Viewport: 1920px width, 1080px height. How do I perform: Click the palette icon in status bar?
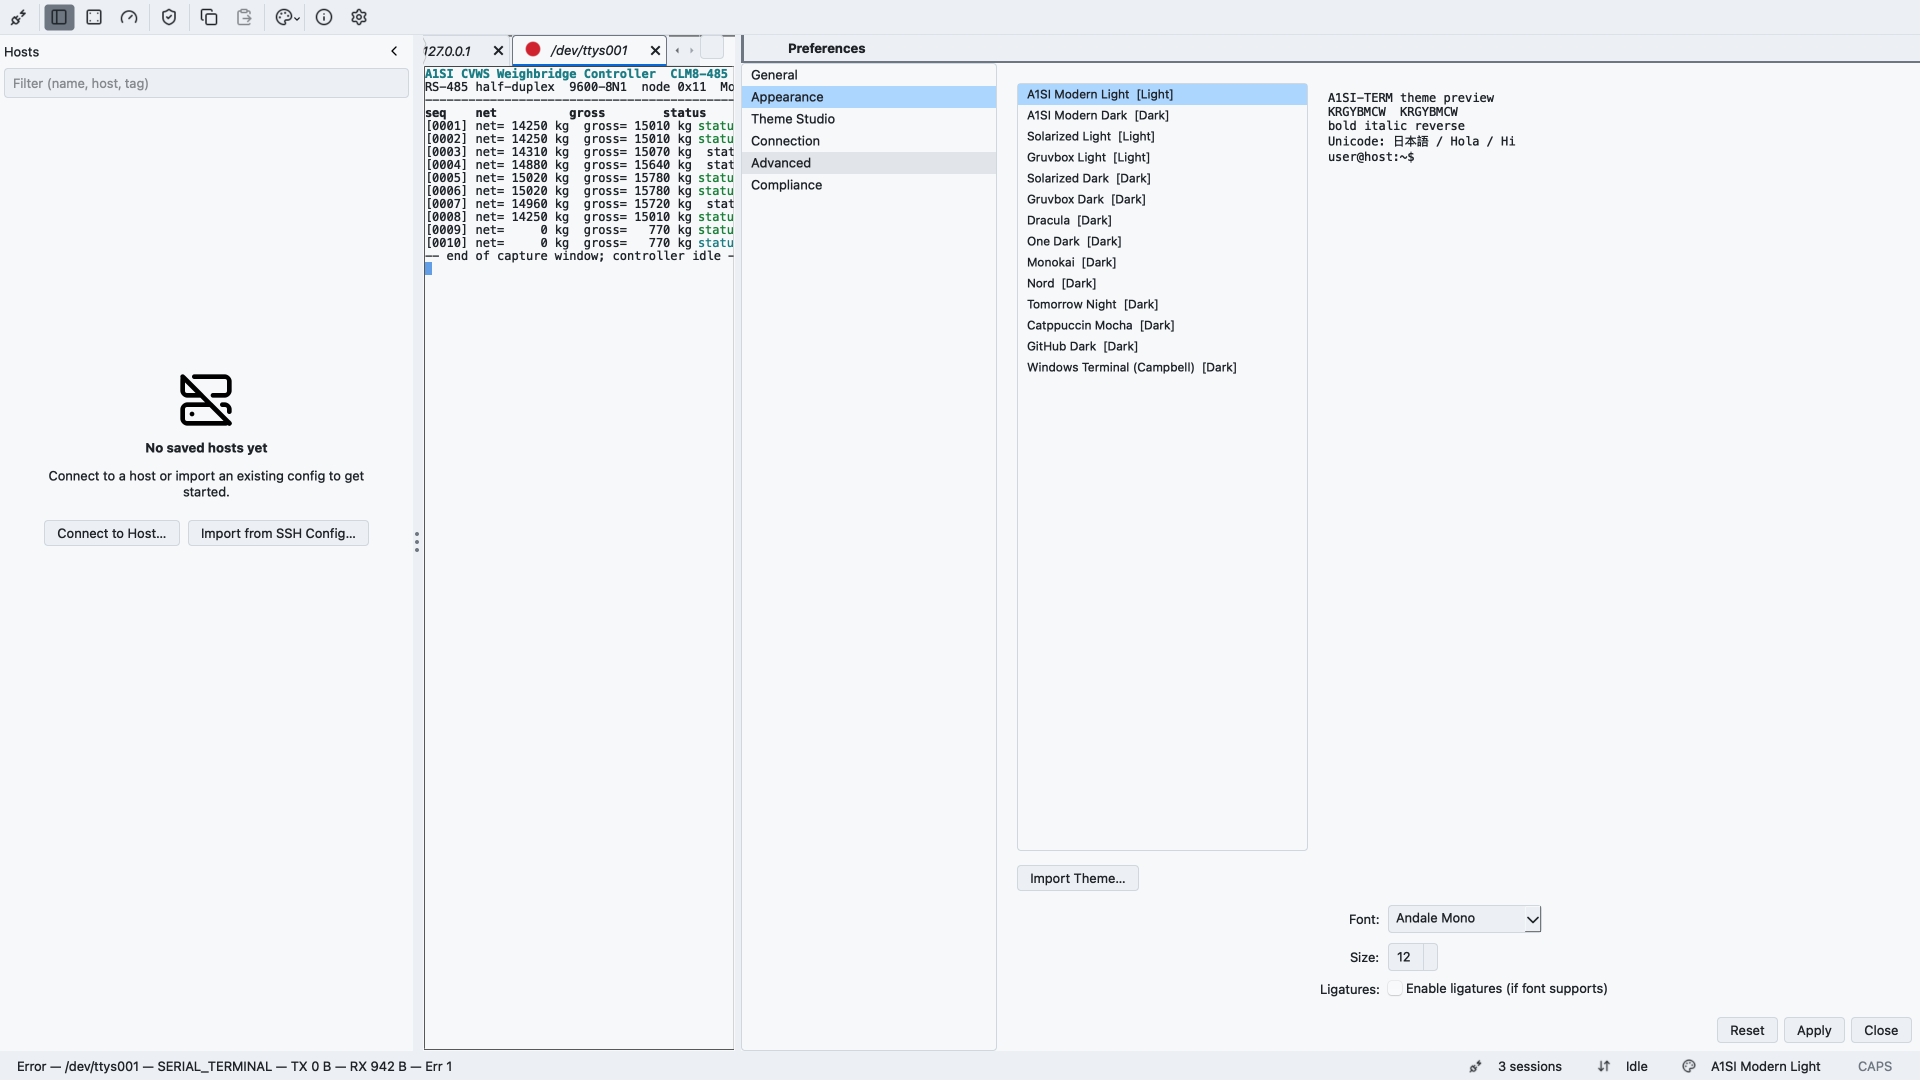[x=1689, y=1066]
